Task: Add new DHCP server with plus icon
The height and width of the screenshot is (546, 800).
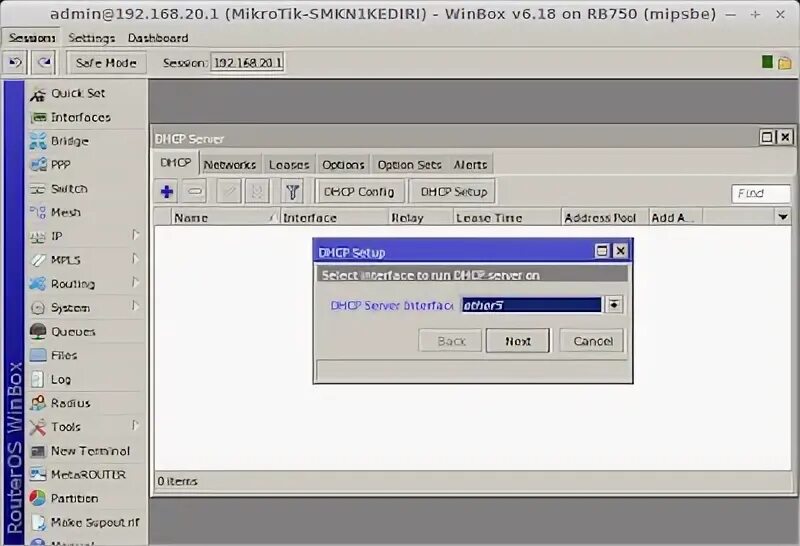Action: [x=167, y=192]
